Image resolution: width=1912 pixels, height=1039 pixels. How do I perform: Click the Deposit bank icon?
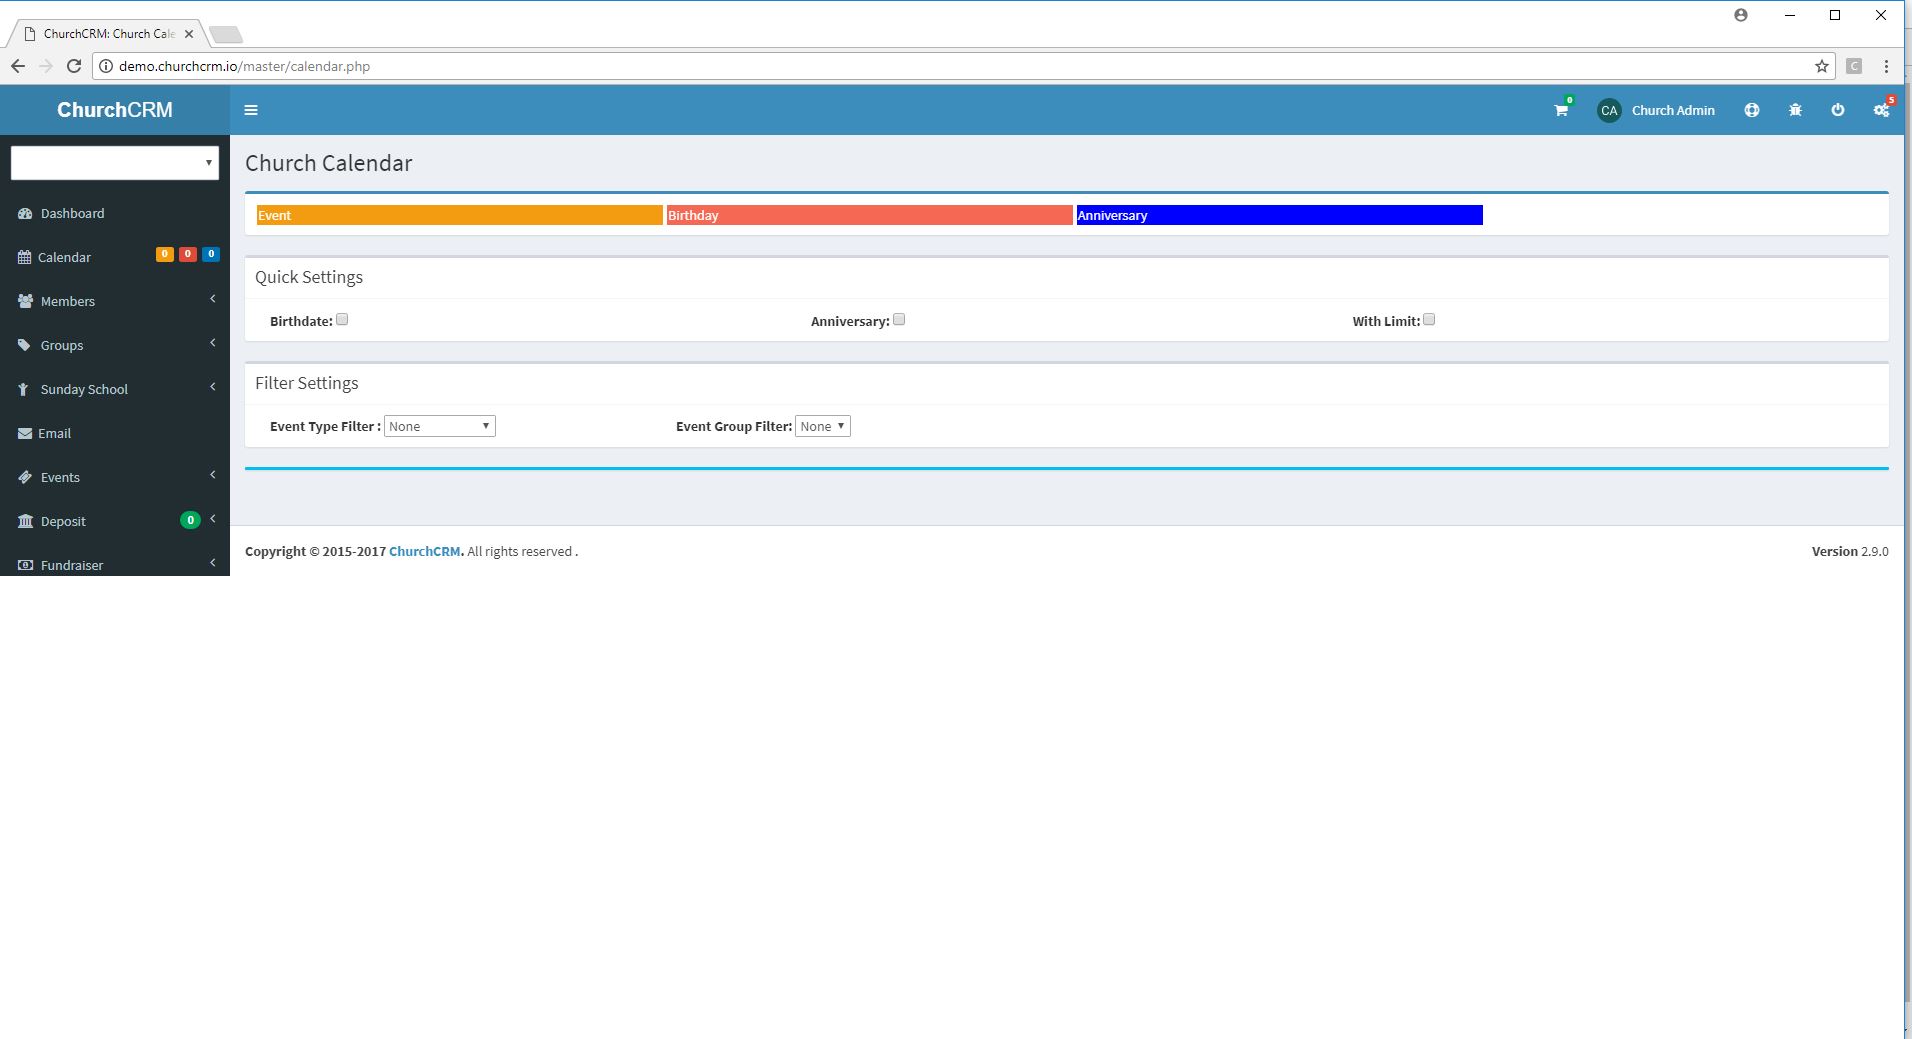tap(25, 521)
